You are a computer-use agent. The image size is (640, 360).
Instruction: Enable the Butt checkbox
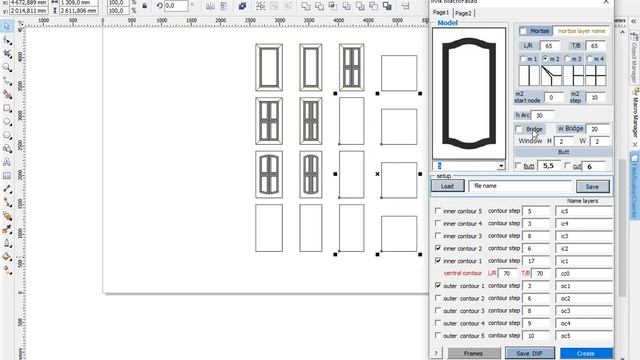(518, 166)
